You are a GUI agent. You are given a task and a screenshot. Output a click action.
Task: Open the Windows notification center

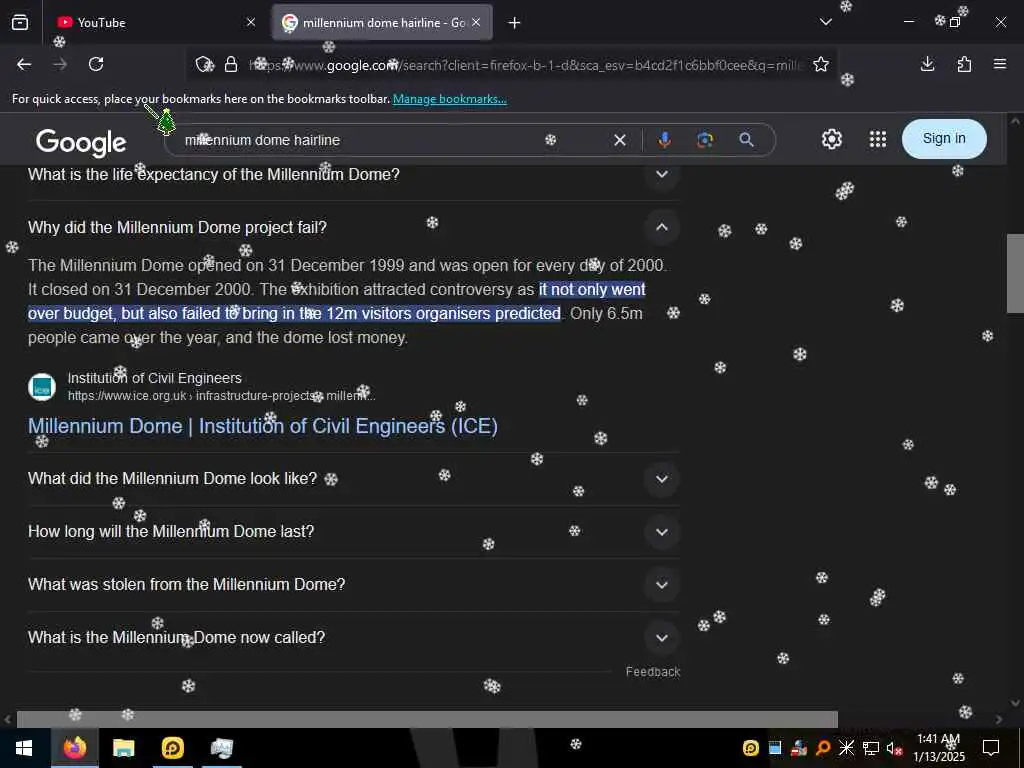click(991, 748)
